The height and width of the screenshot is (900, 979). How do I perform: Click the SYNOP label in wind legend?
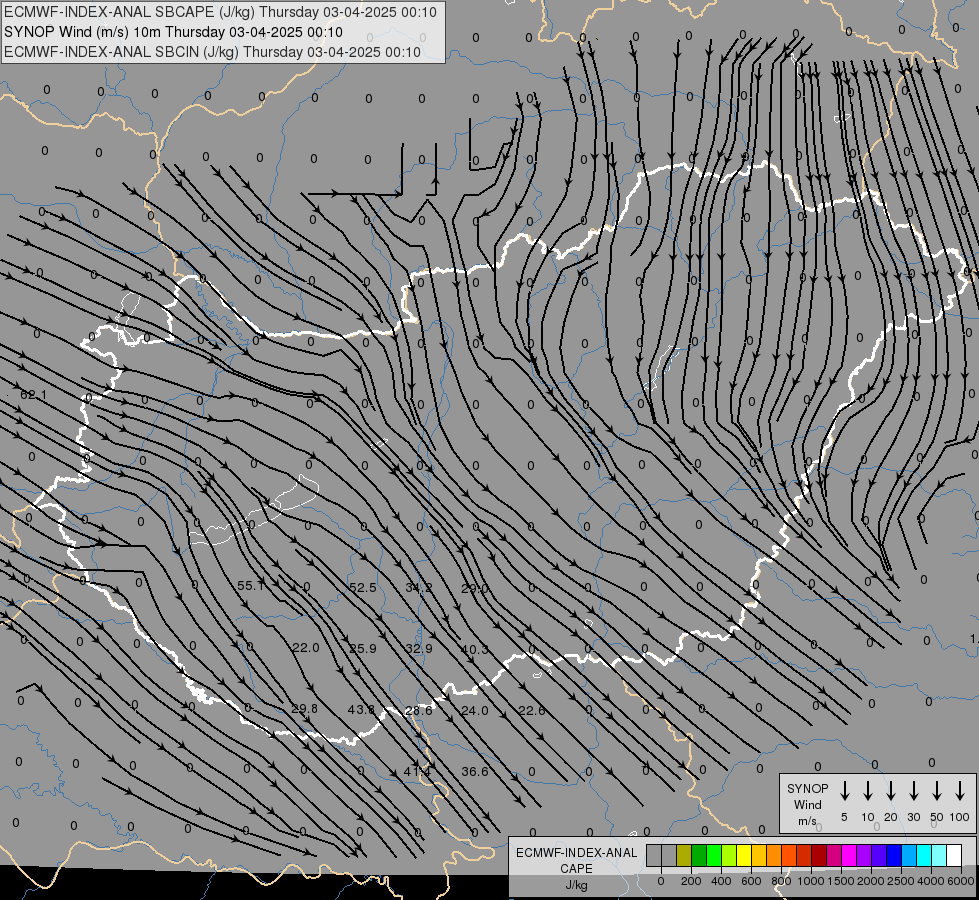pos(807,788)
